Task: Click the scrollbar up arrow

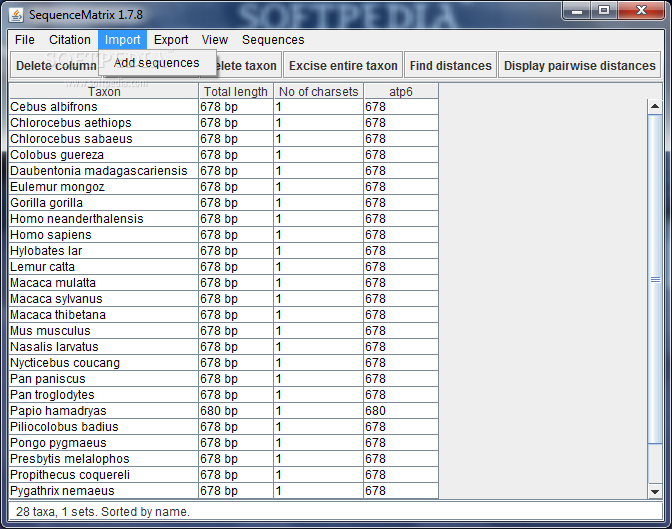Action: point(654,106)
